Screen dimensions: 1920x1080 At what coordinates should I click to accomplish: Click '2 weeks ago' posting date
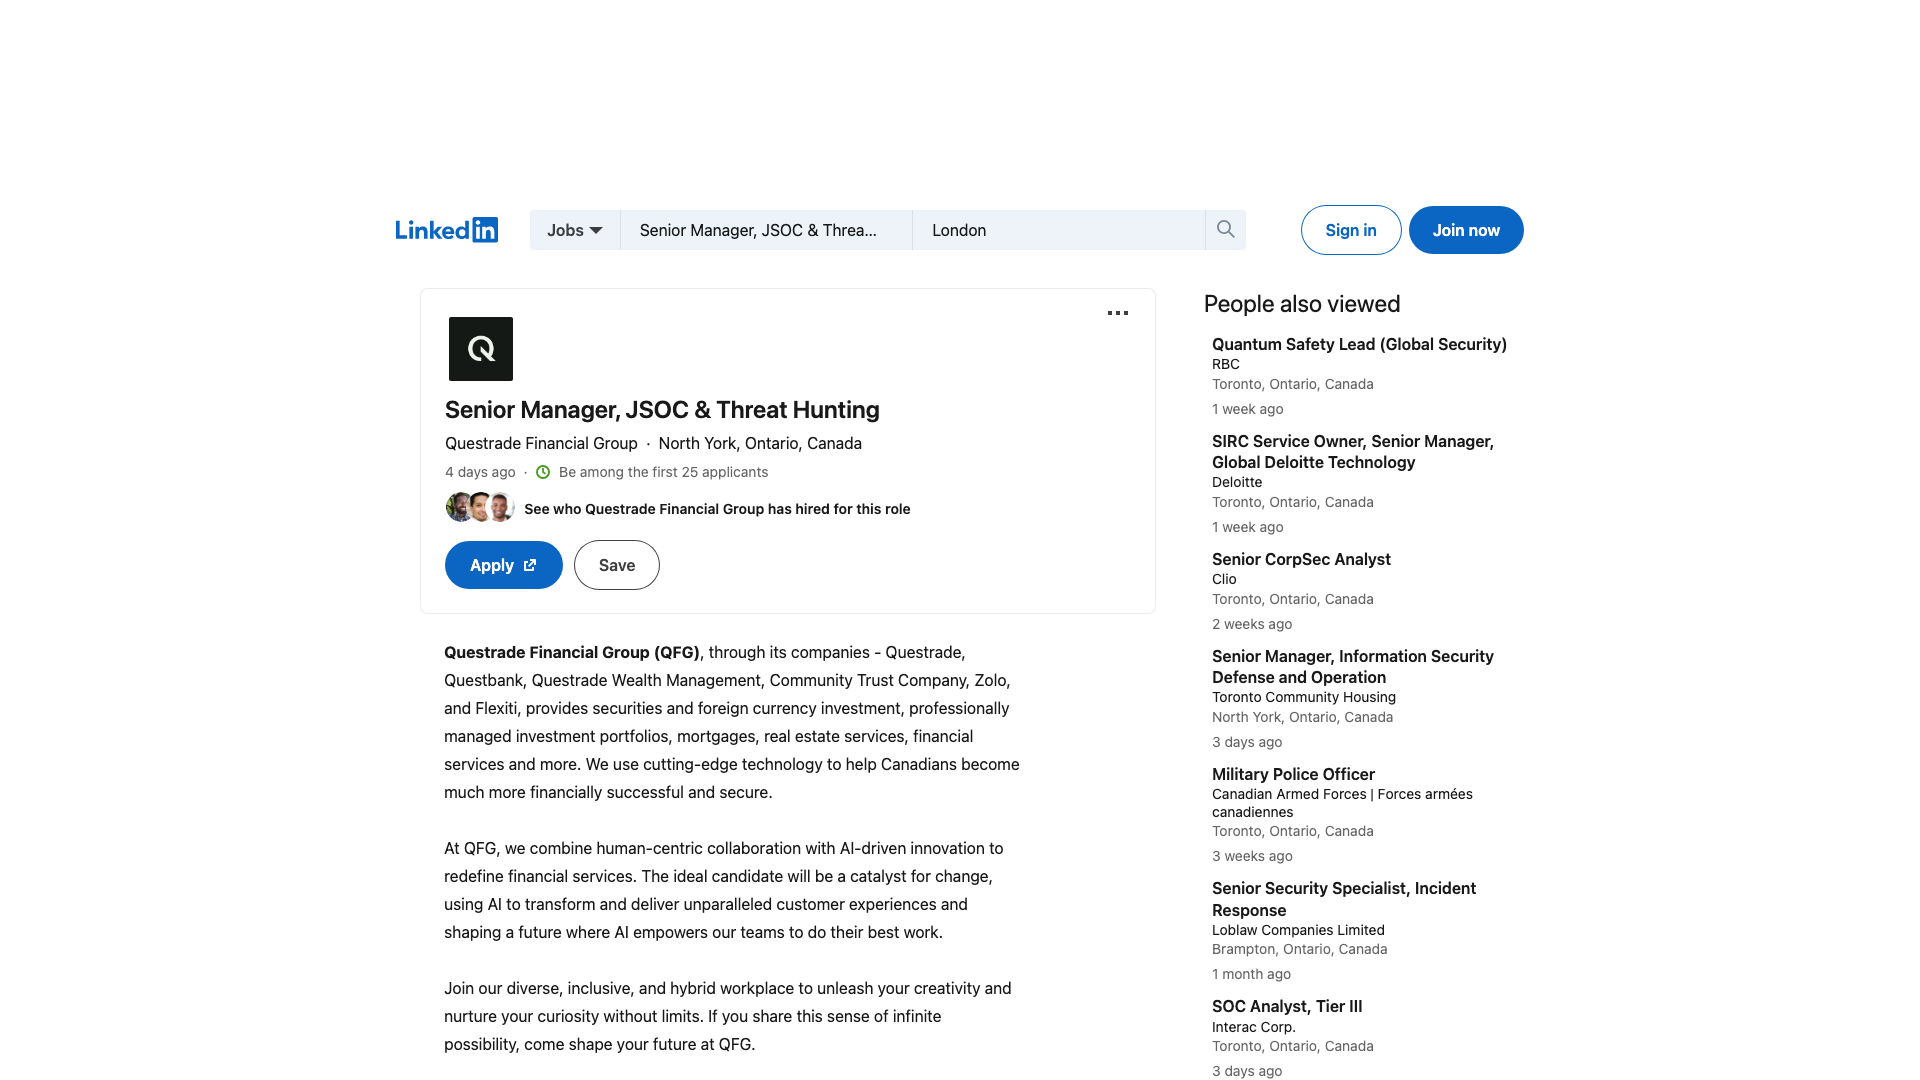click(1252, 624)
